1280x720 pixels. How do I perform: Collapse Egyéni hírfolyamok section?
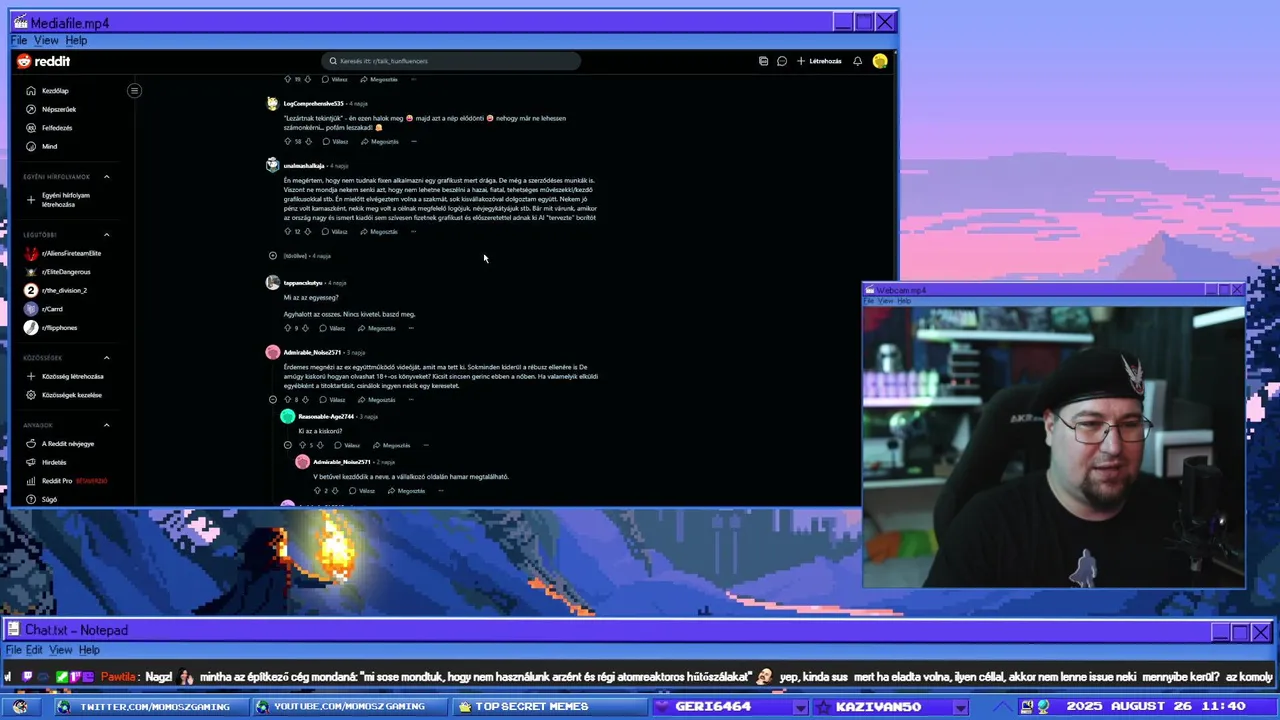(107, 177)
